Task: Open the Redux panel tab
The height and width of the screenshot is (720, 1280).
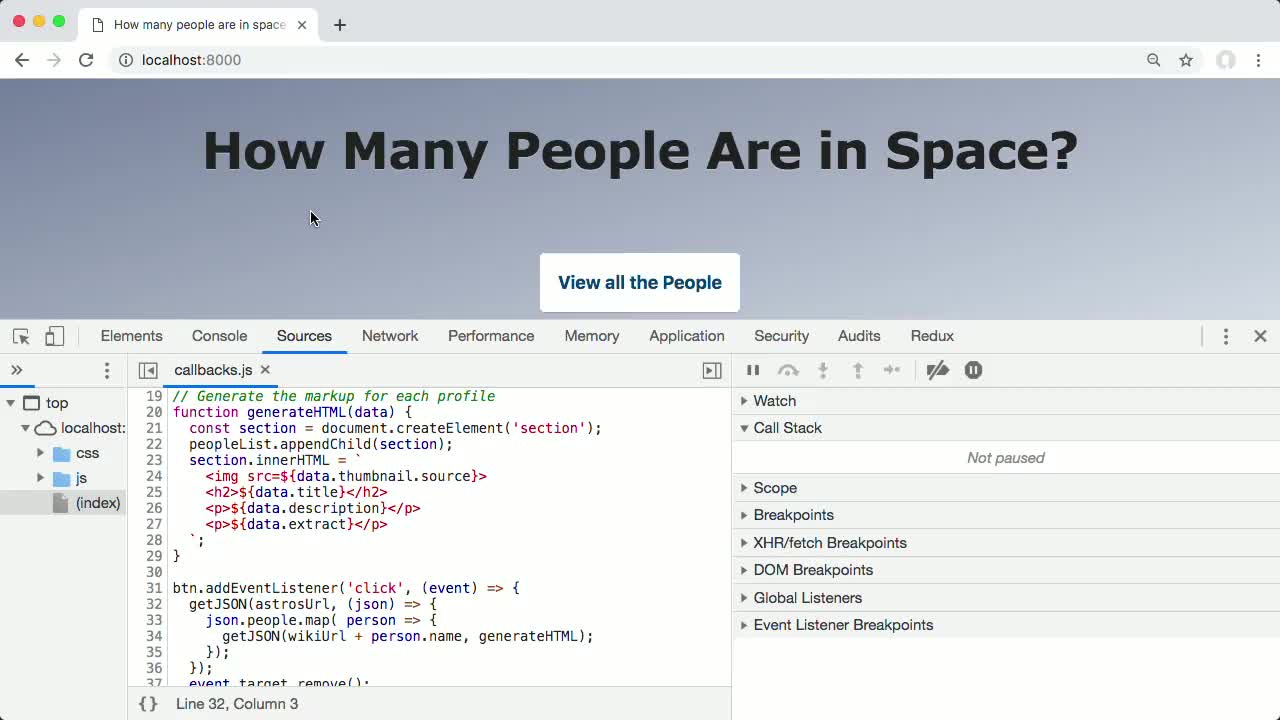Action: 932,336
